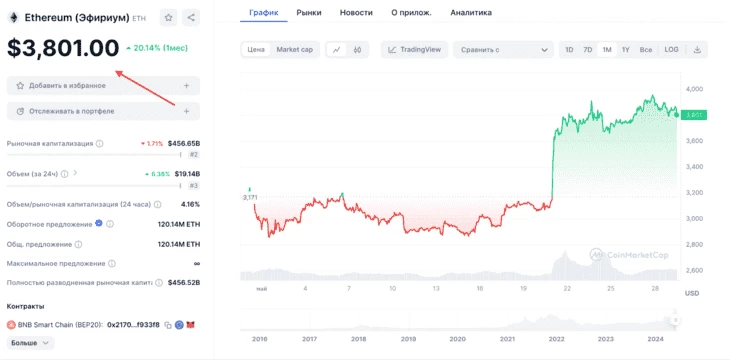Click the 24h volume rank slider bar

click(x=94, y=185)
